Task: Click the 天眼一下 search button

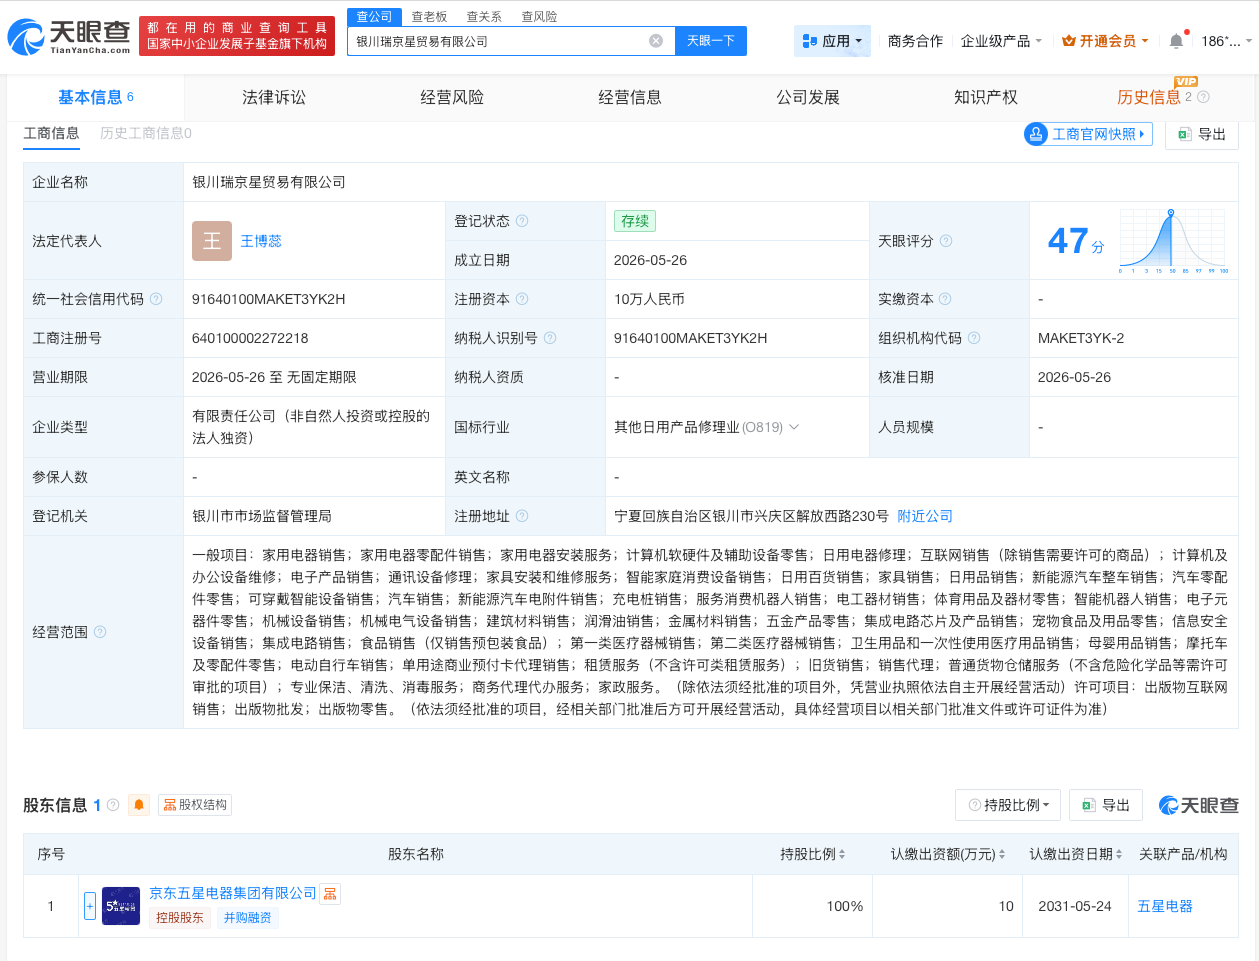Action: tap(711, 41)
